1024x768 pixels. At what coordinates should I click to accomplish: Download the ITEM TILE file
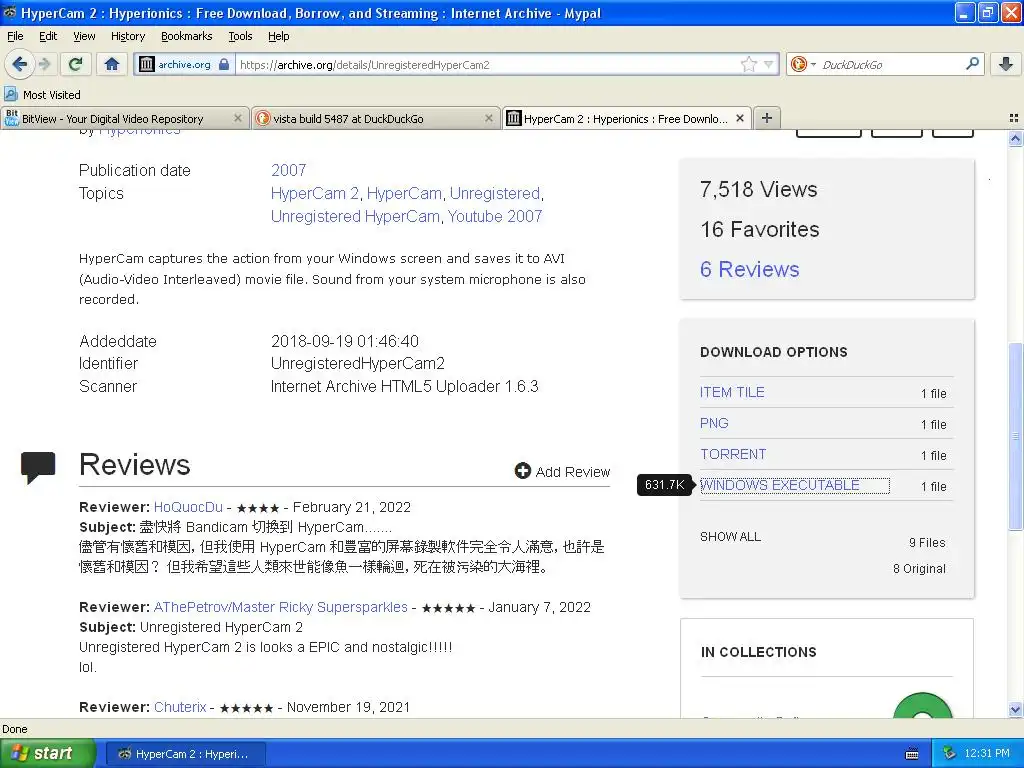click(x=732, y=392)
